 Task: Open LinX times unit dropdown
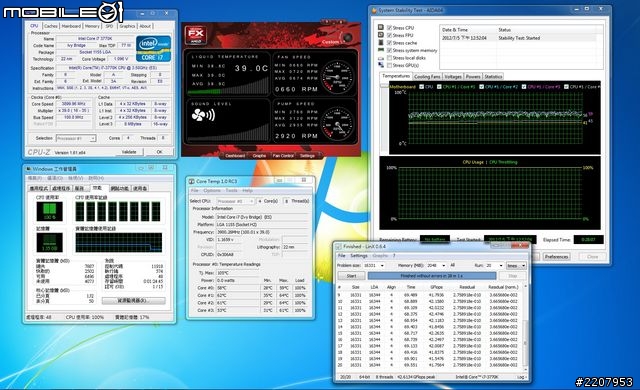click(x=516, y=266)
